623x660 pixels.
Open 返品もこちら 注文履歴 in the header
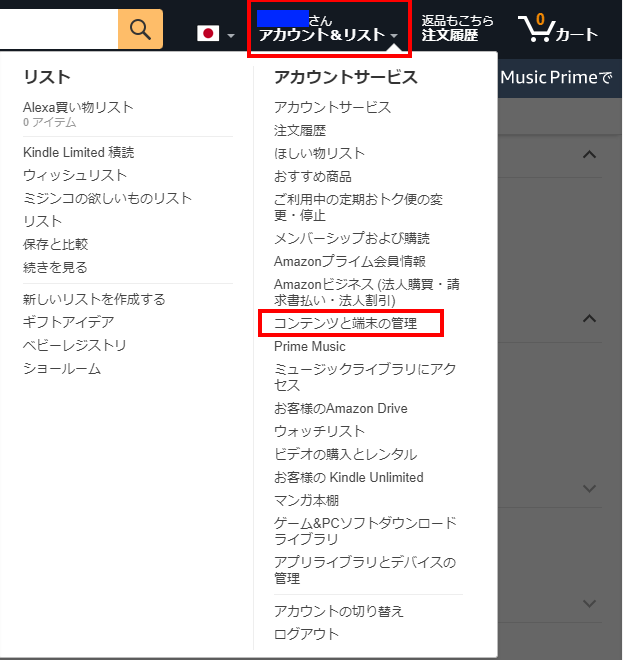tap(457, 28)
